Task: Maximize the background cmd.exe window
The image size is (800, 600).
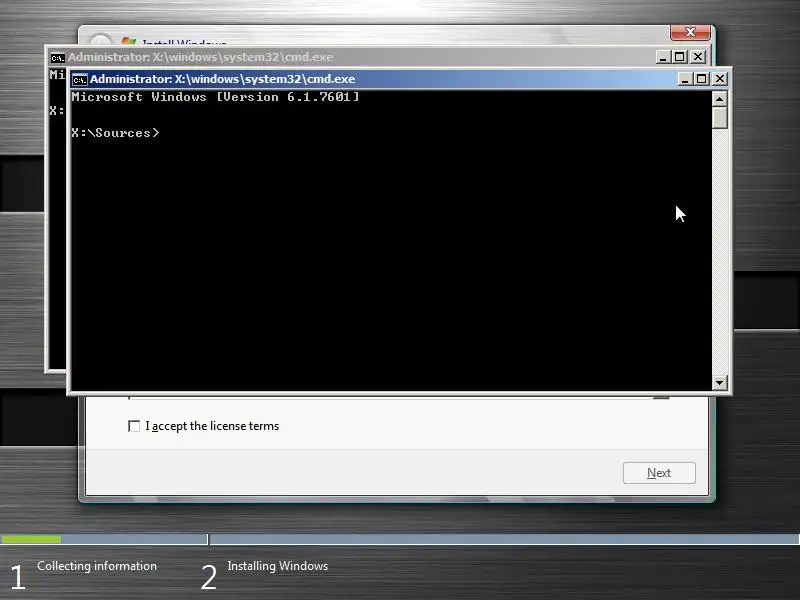Action: coord(680,57)
